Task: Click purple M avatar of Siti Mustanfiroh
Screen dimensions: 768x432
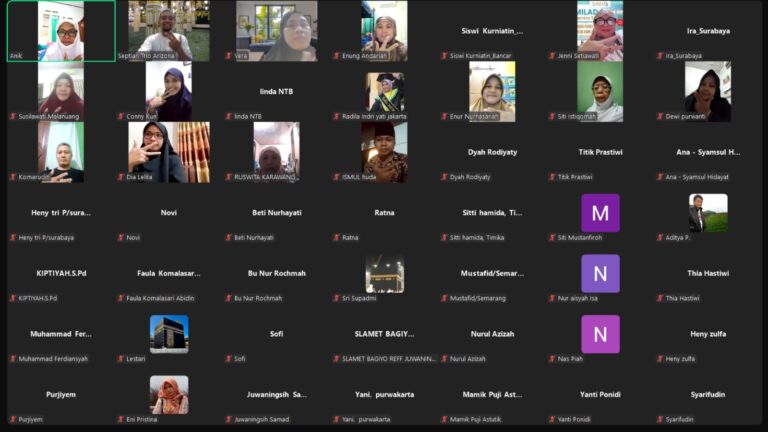Action: point(600,213)
